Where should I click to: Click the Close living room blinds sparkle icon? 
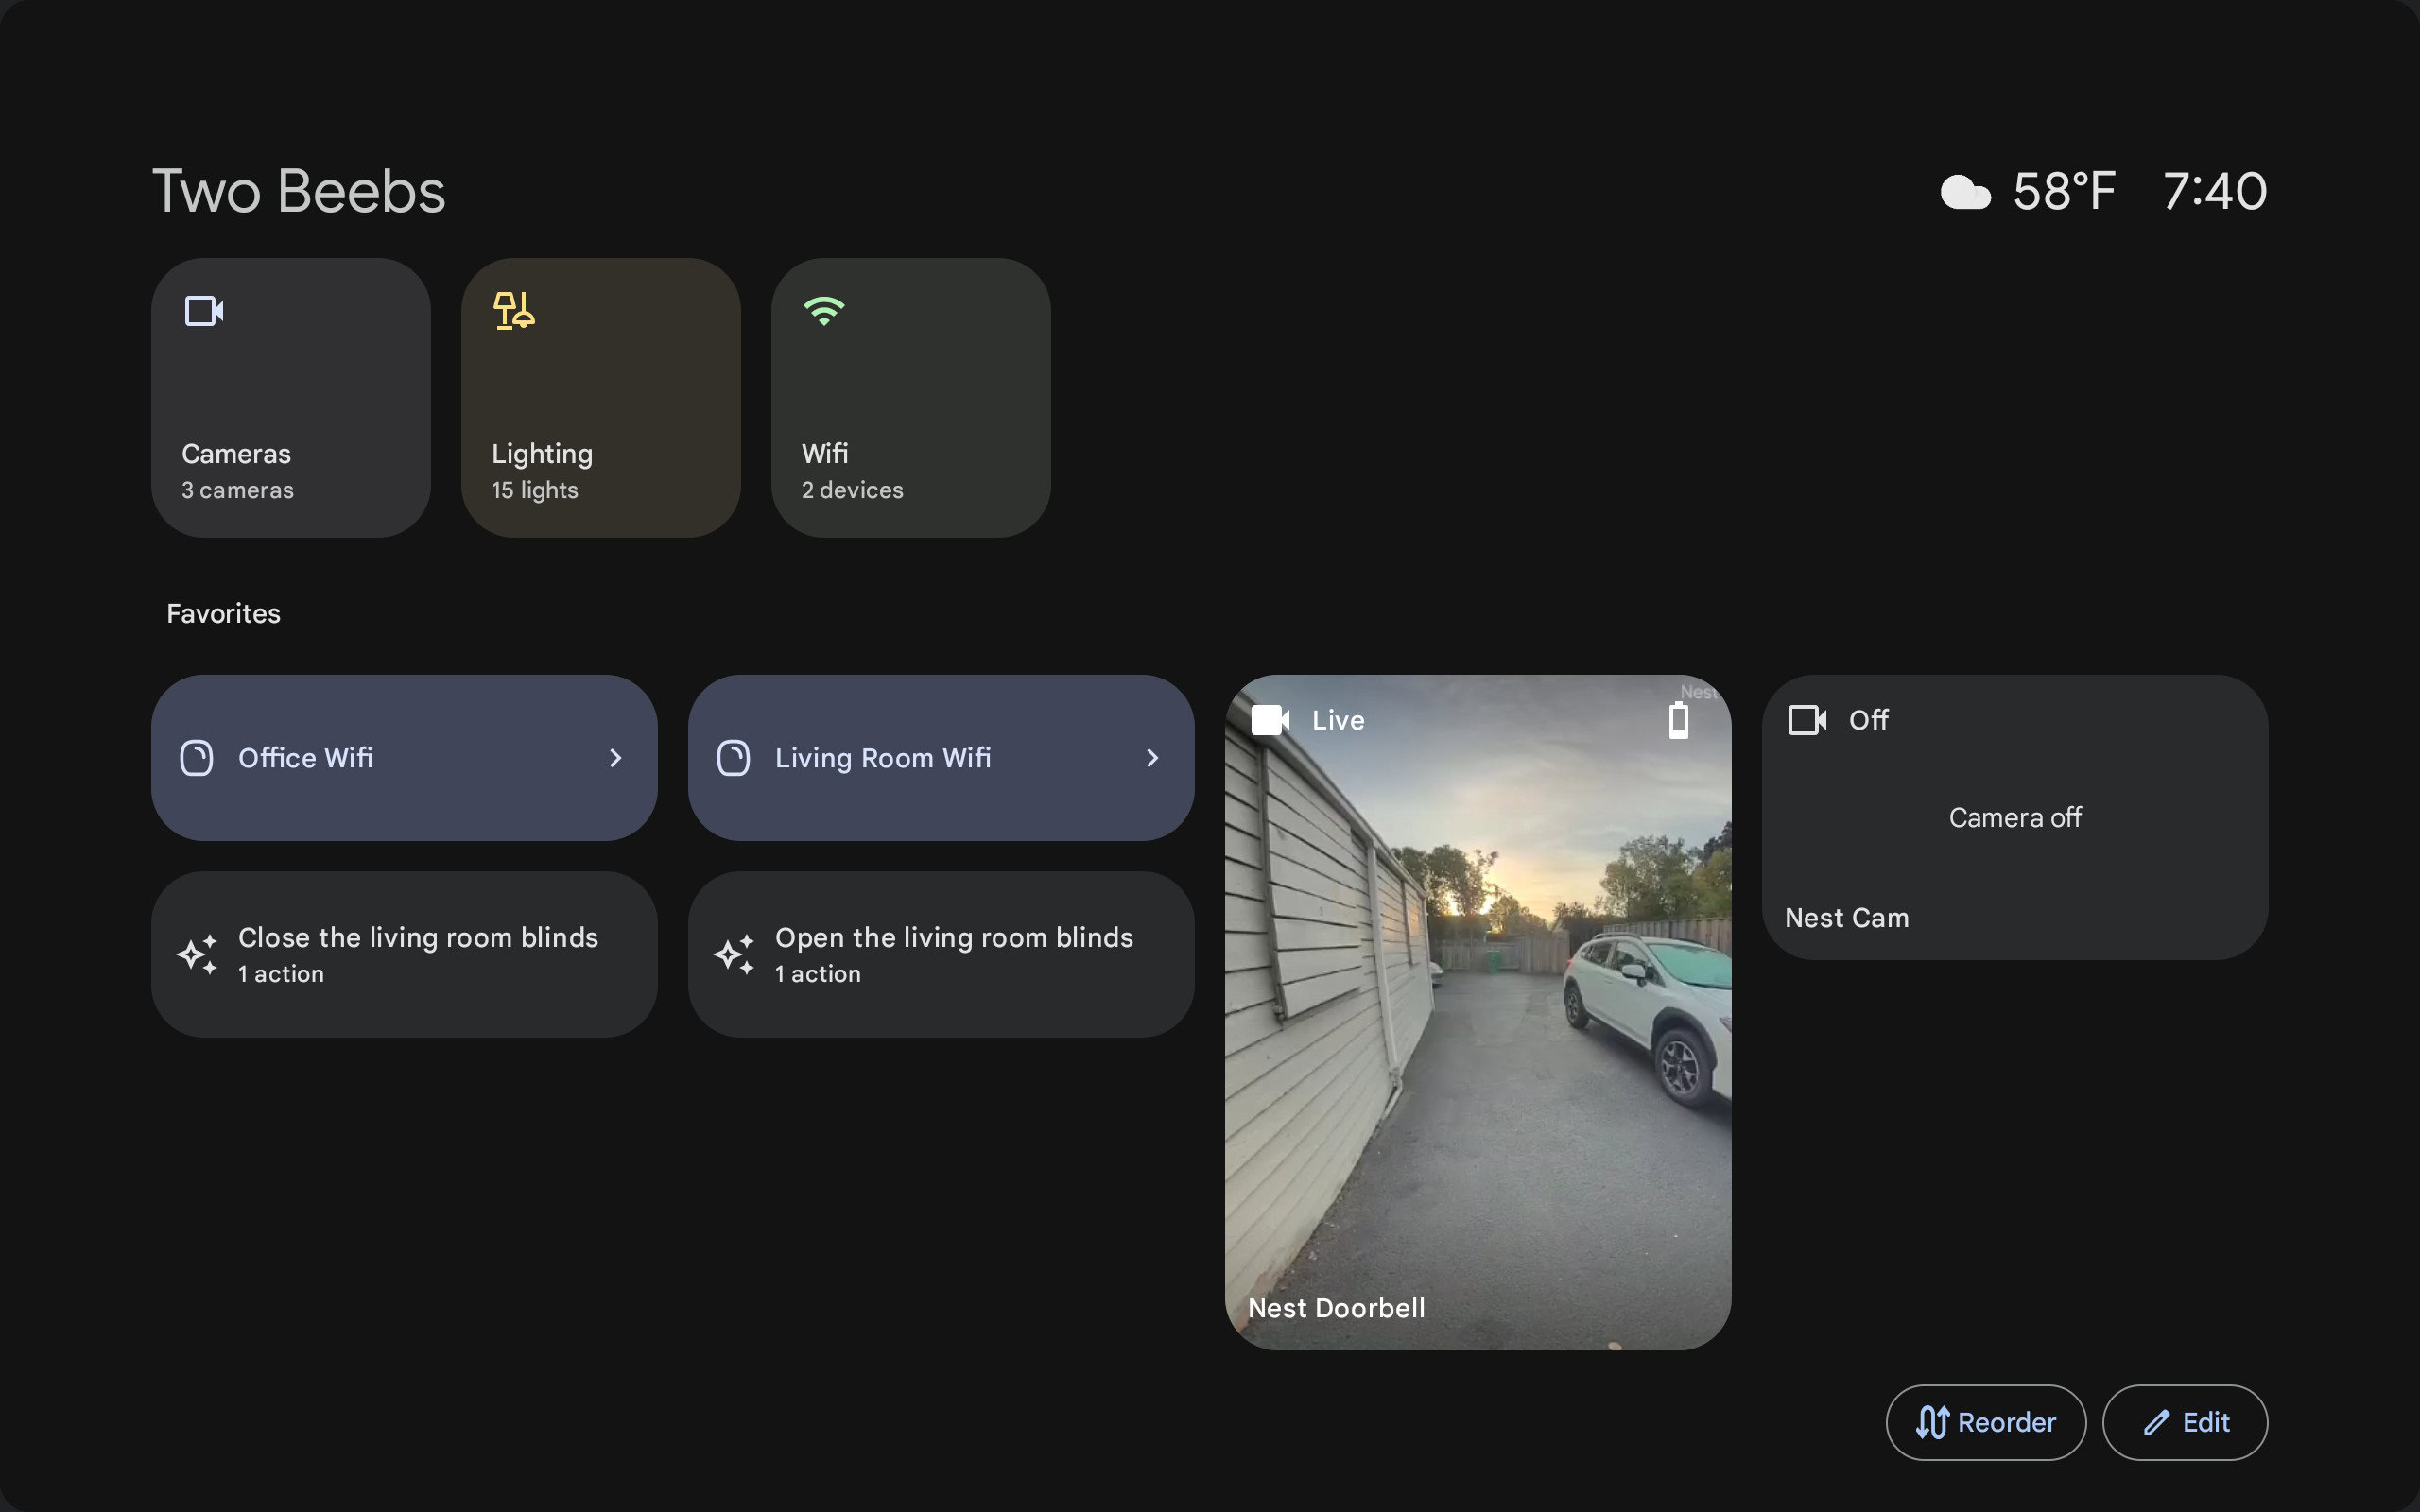click(197, 954)
